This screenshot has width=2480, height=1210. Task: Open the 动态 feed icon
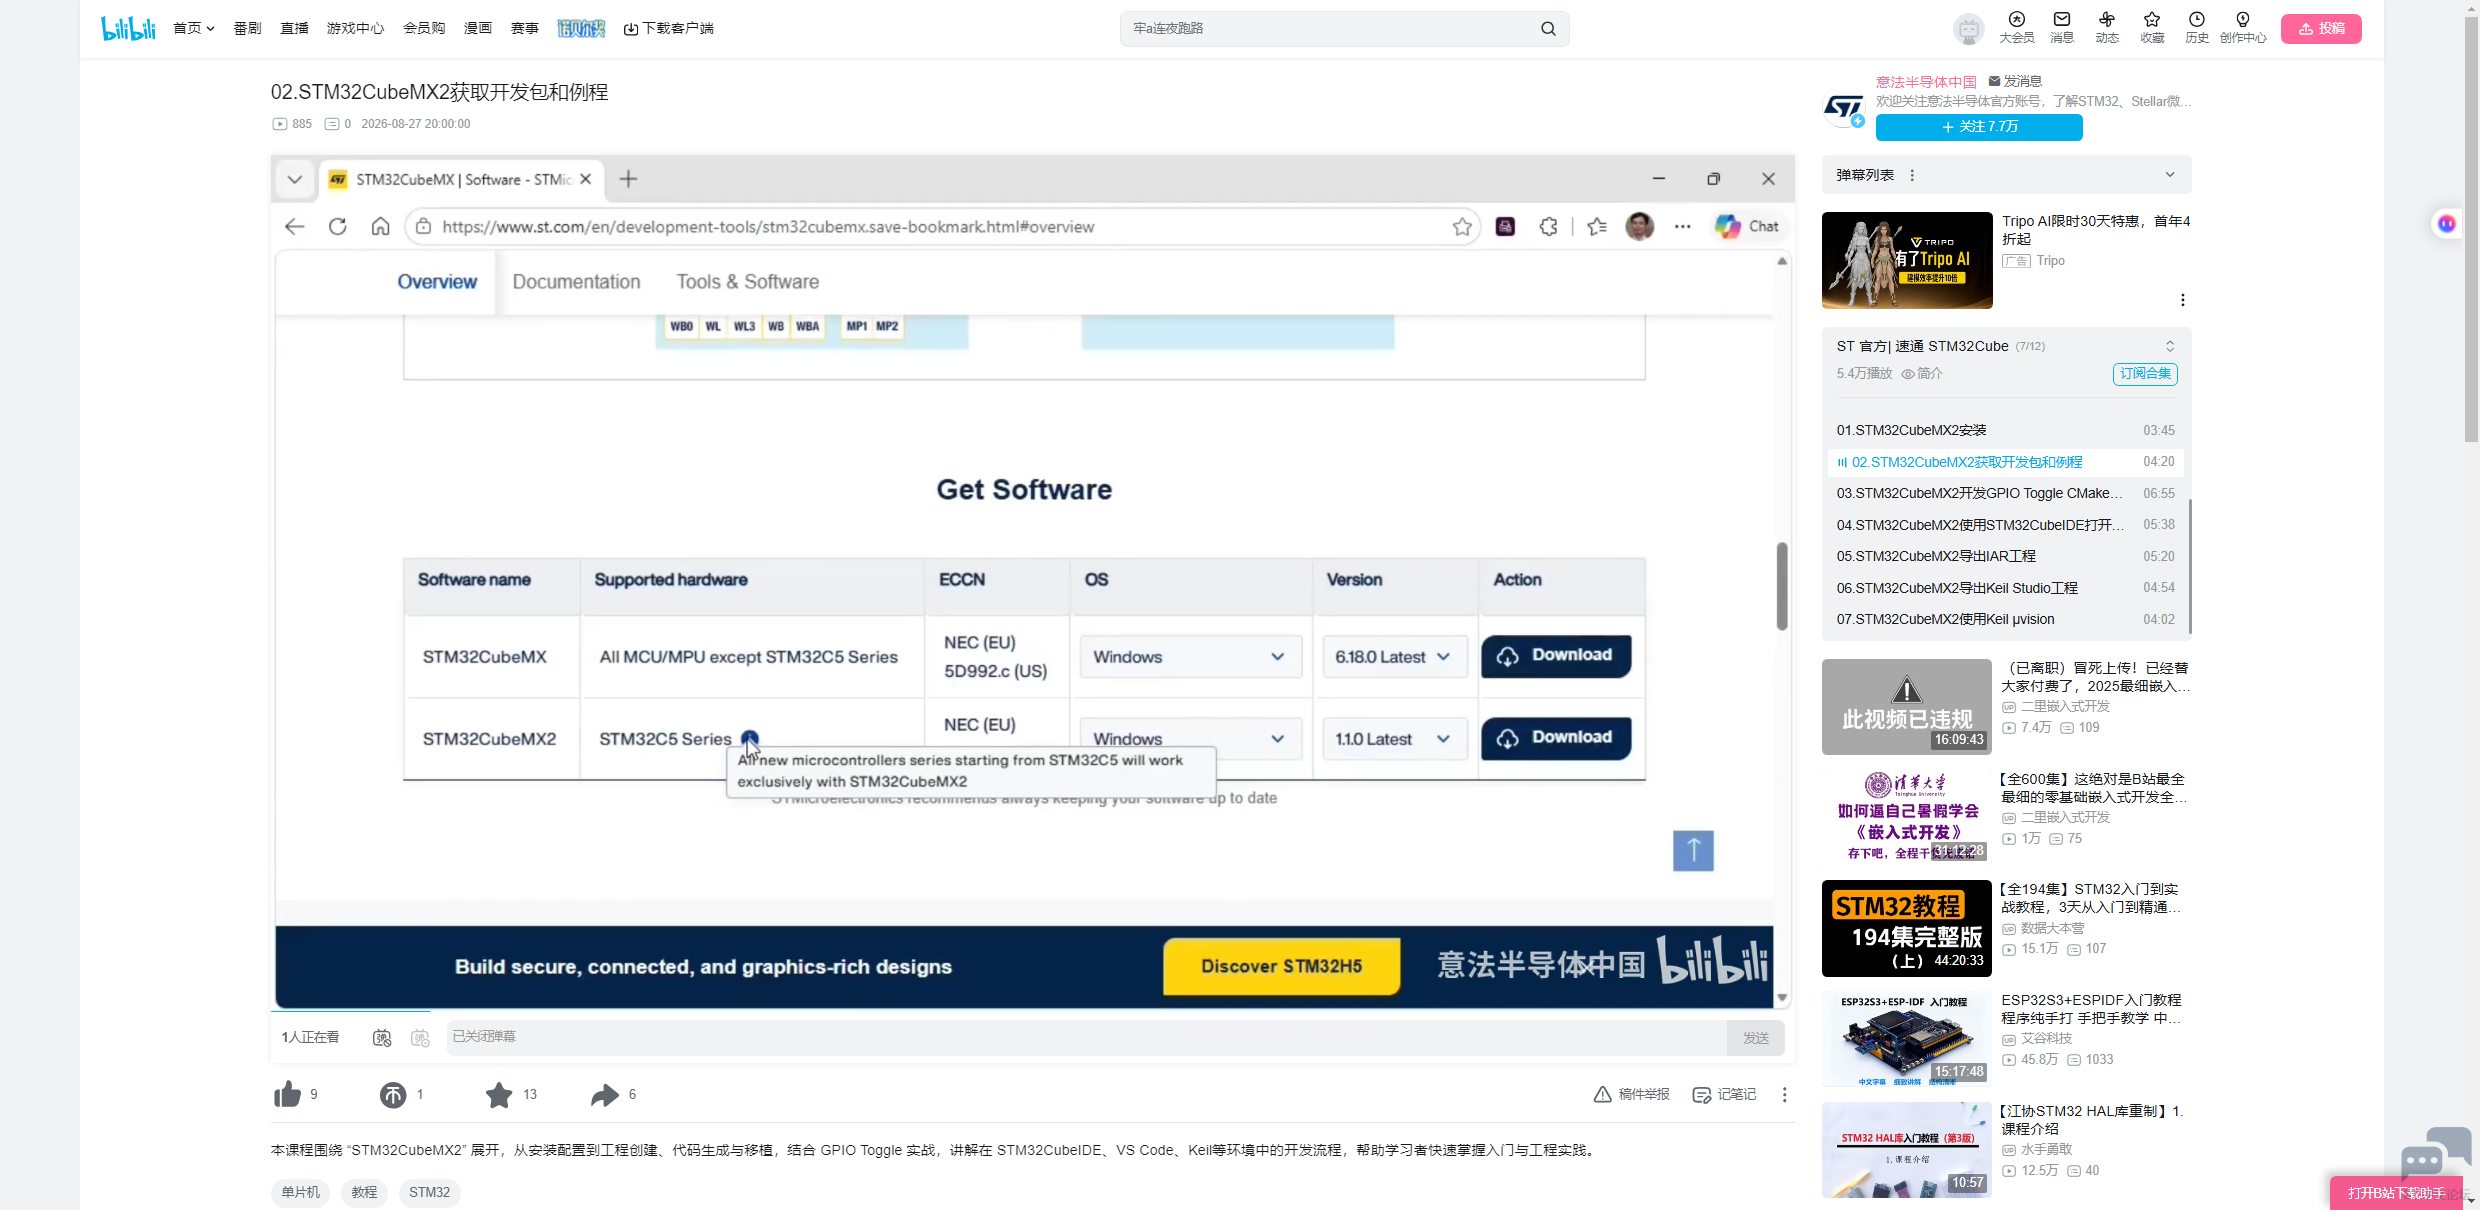pyautogui.click(x=2107, y=27)
